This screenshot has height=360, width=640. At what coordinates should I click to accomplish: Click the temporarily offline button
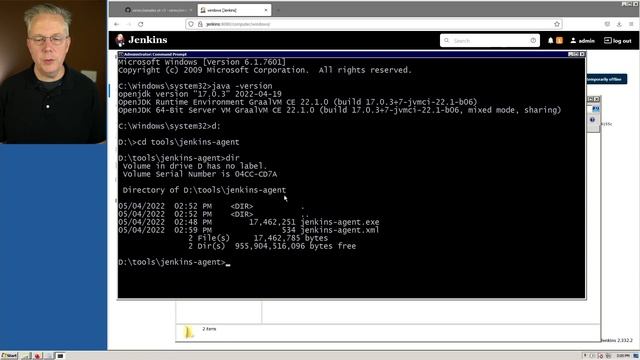[x=606, y=79]
